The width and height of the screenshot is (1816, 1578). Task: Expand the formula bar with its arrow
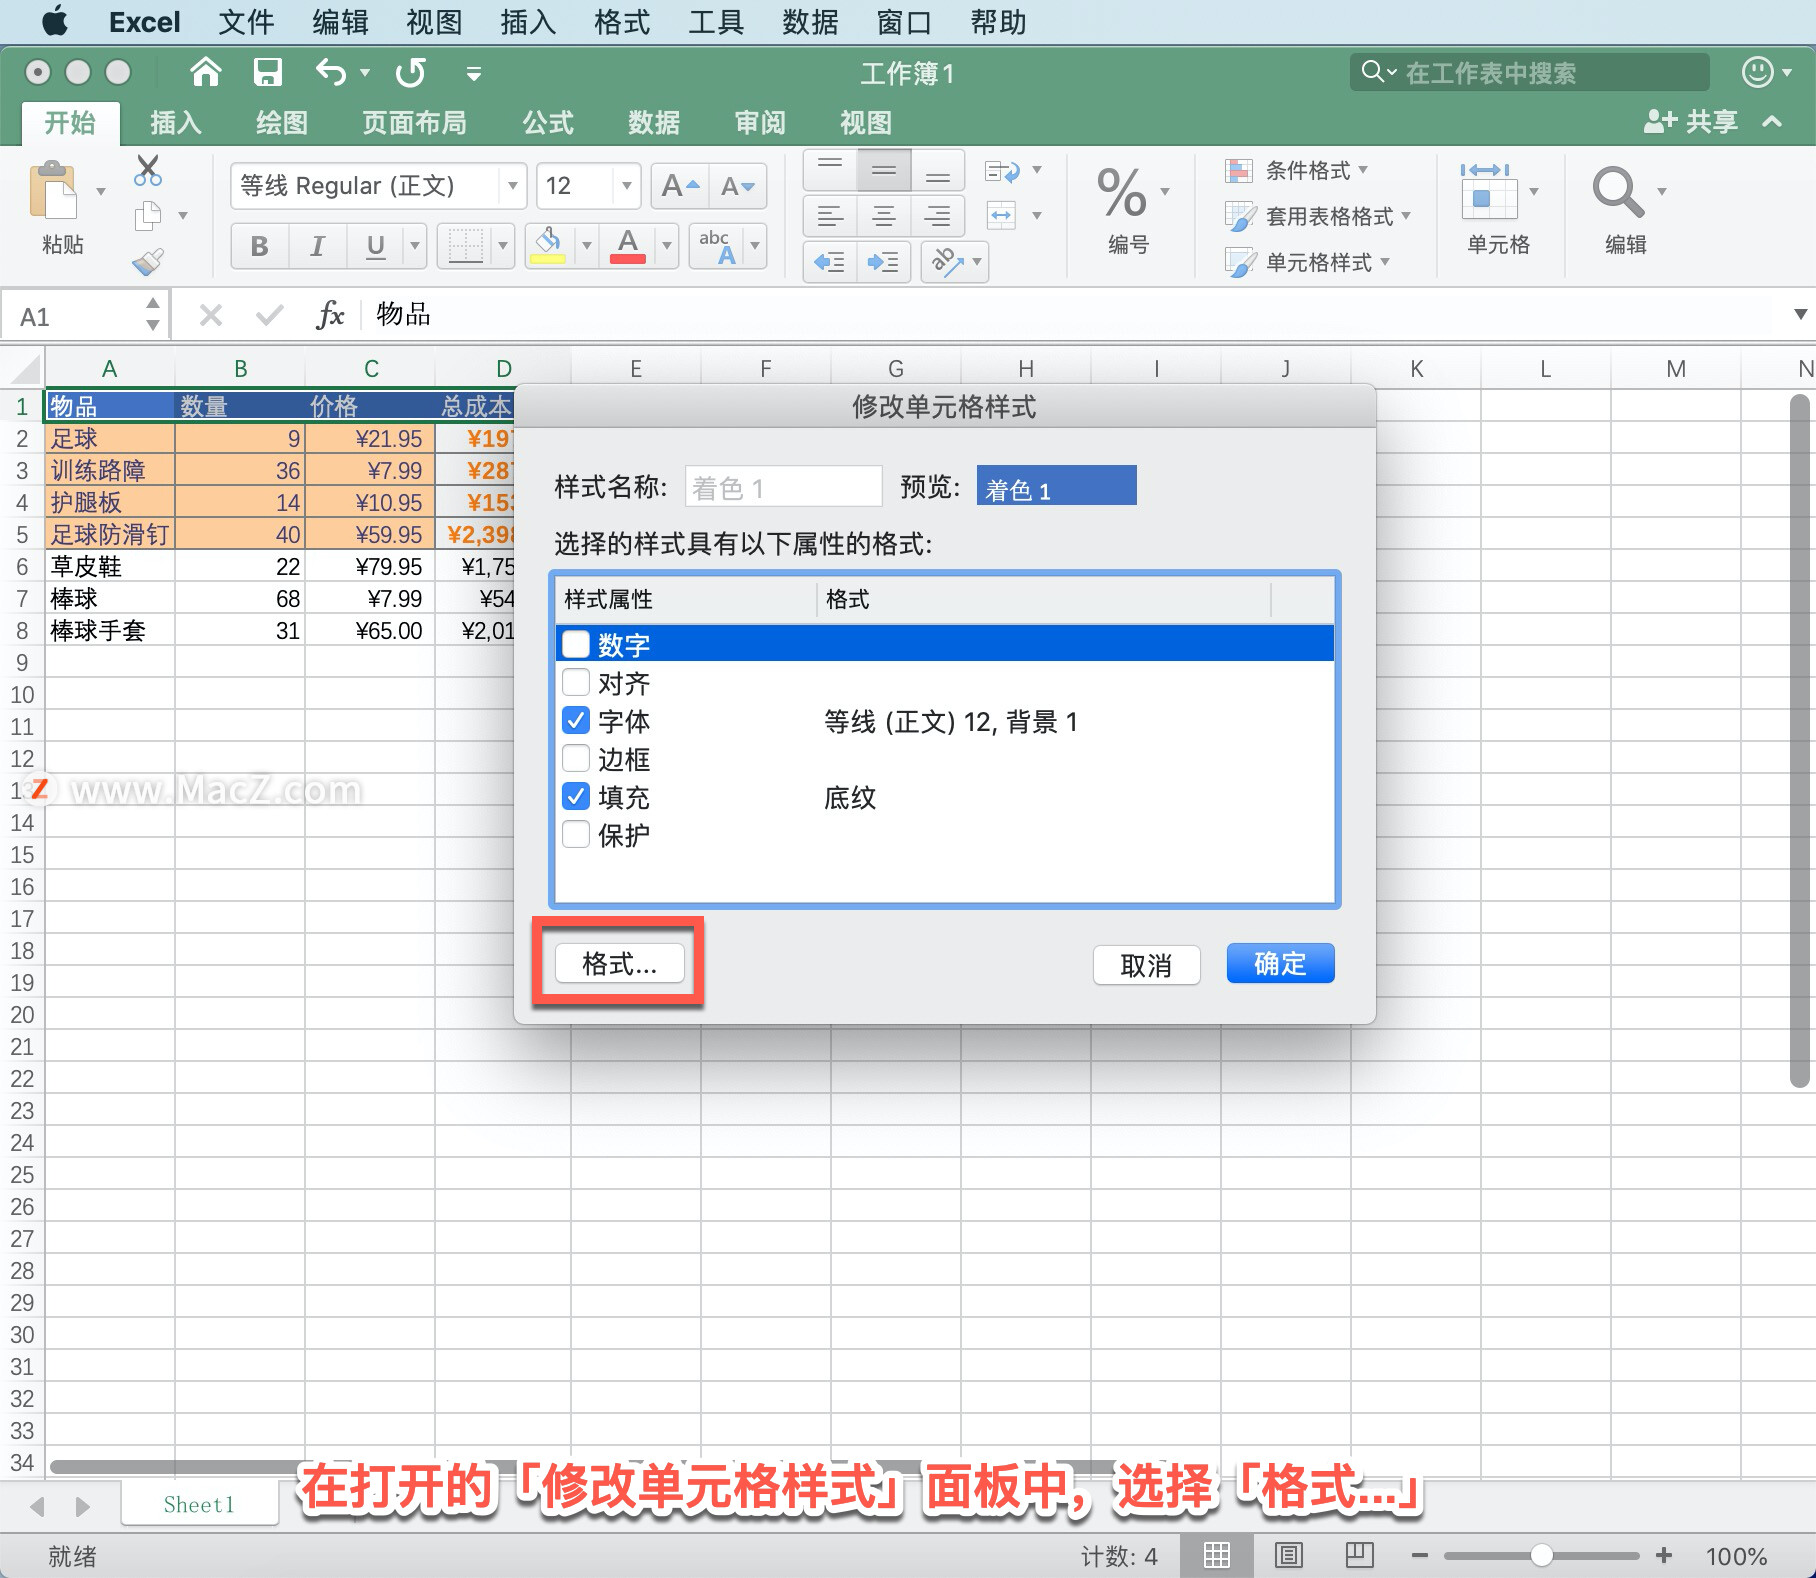1800,315
